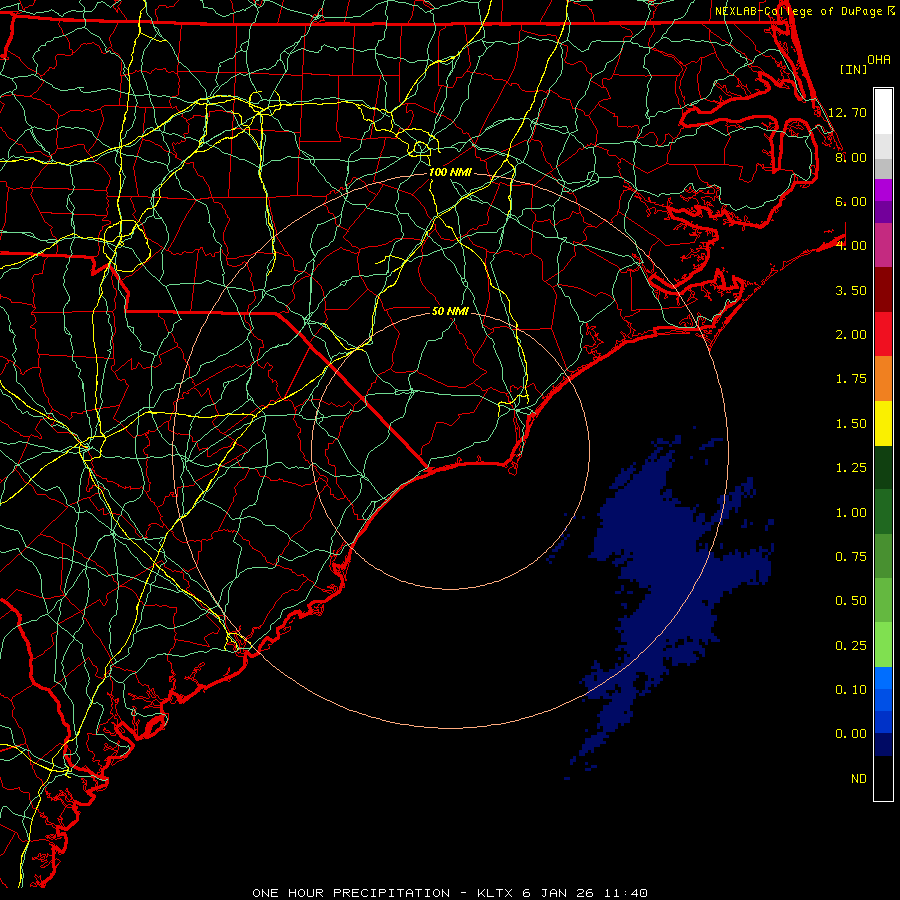
Task: Click the 0.50 legend value
Action: (x=851, y=601)
